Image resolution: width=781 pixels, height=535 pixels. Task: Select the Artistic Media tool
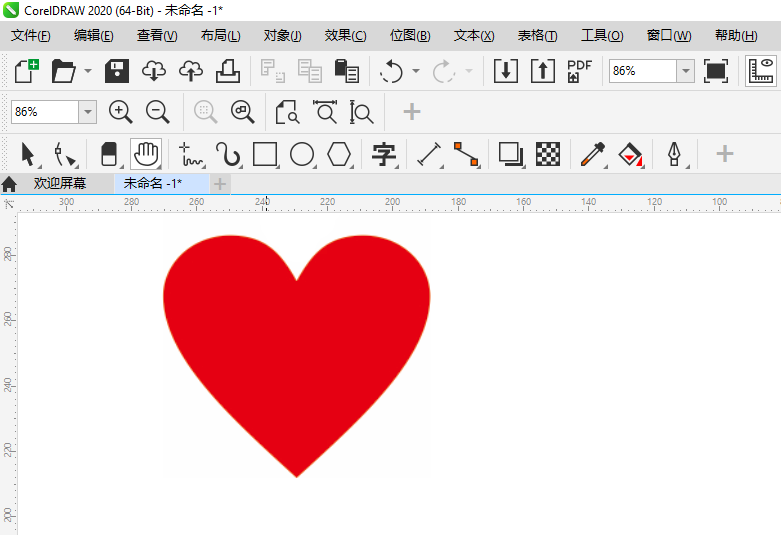click(x=228, y=154)
